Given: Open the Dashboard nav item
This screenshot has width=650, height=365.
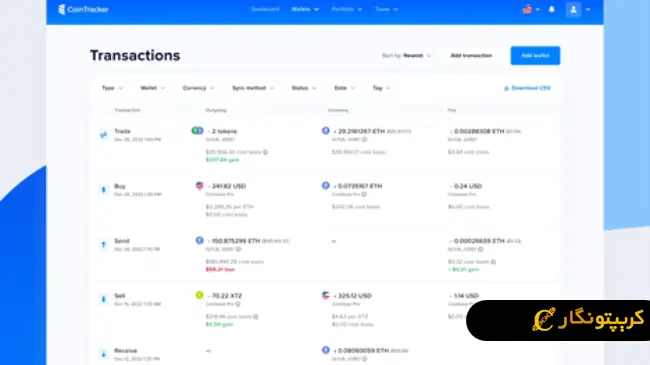Looking at the screenshot, I should 265,9.
